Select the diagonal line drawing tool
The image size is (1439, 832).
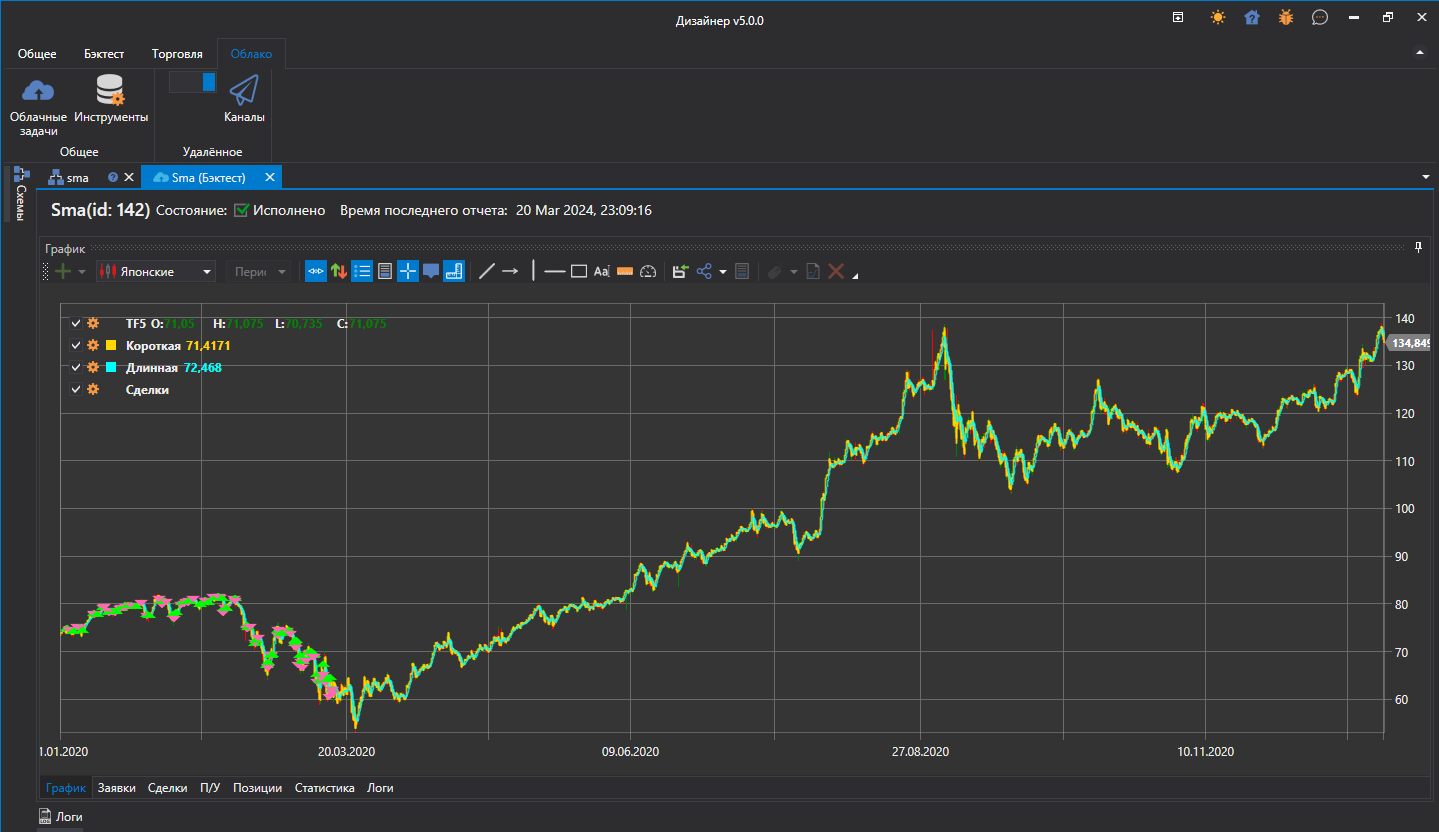click(487, 271)
